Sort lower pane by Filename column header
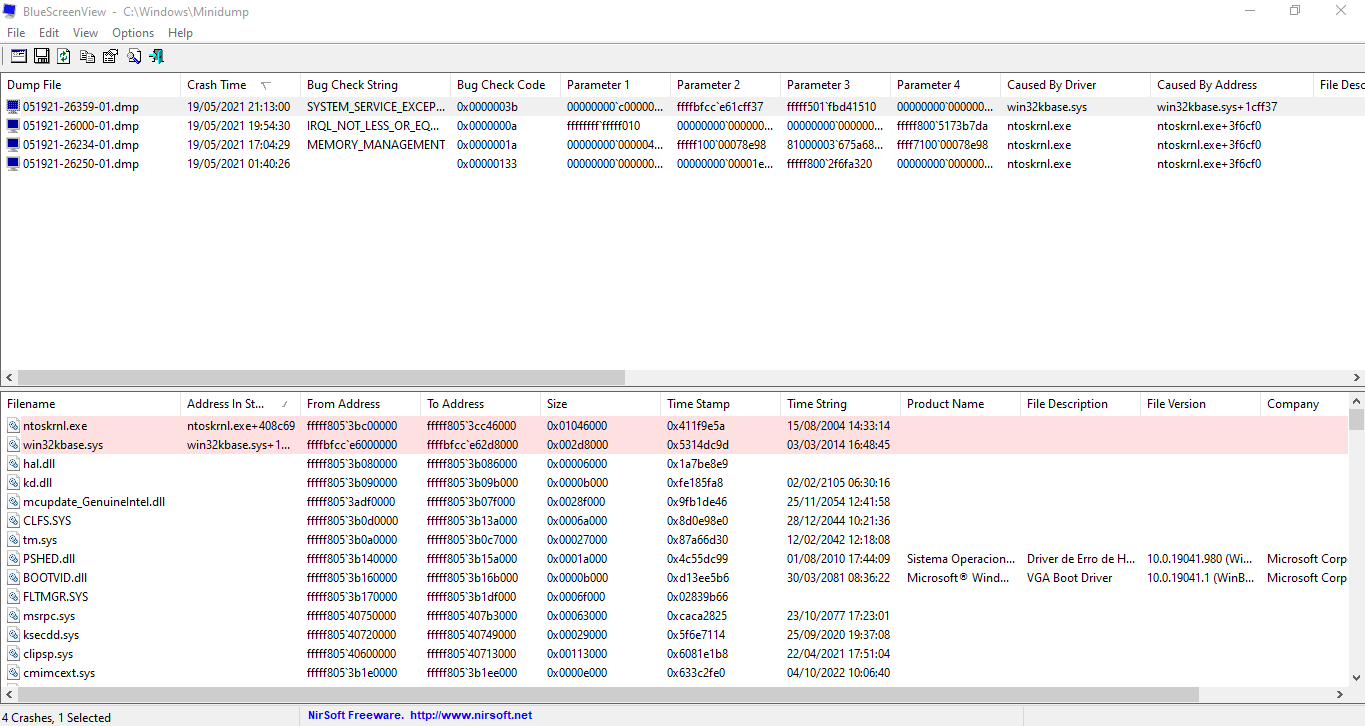1365x726 pixels. (90, 404)
